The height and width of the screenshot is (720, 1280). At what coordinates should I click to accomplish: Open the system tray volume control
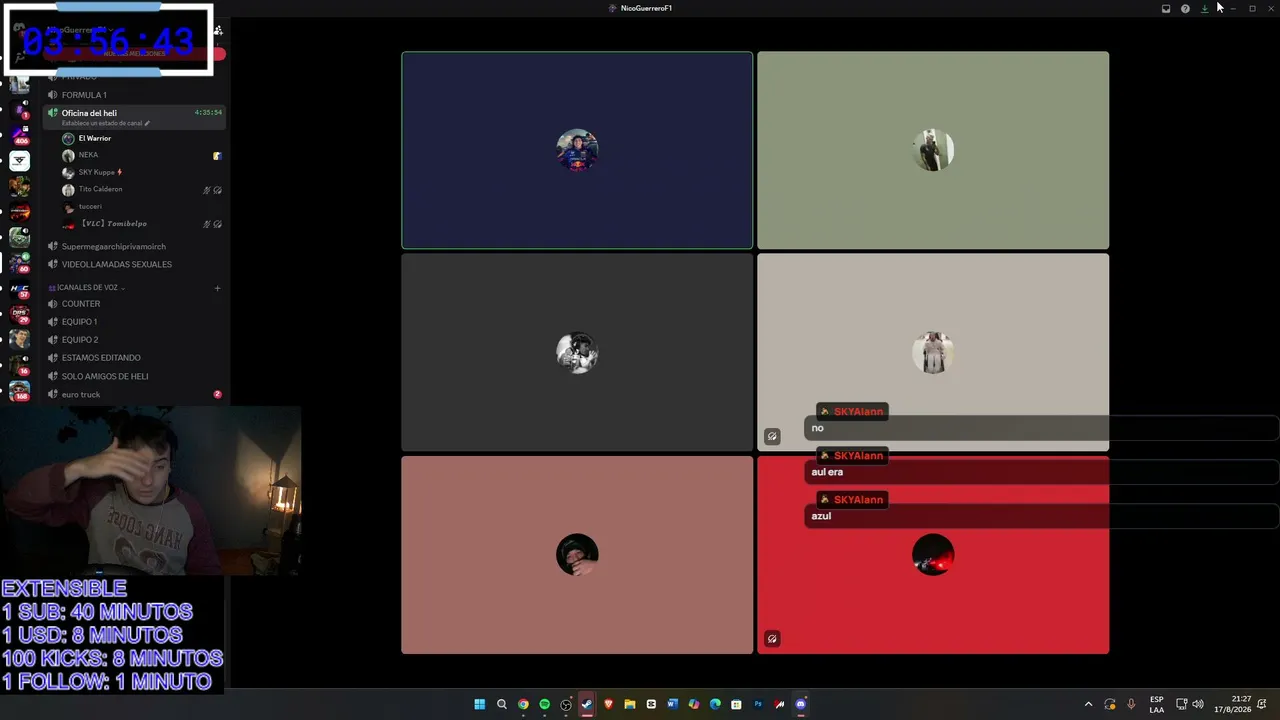tap(1198, 704)
